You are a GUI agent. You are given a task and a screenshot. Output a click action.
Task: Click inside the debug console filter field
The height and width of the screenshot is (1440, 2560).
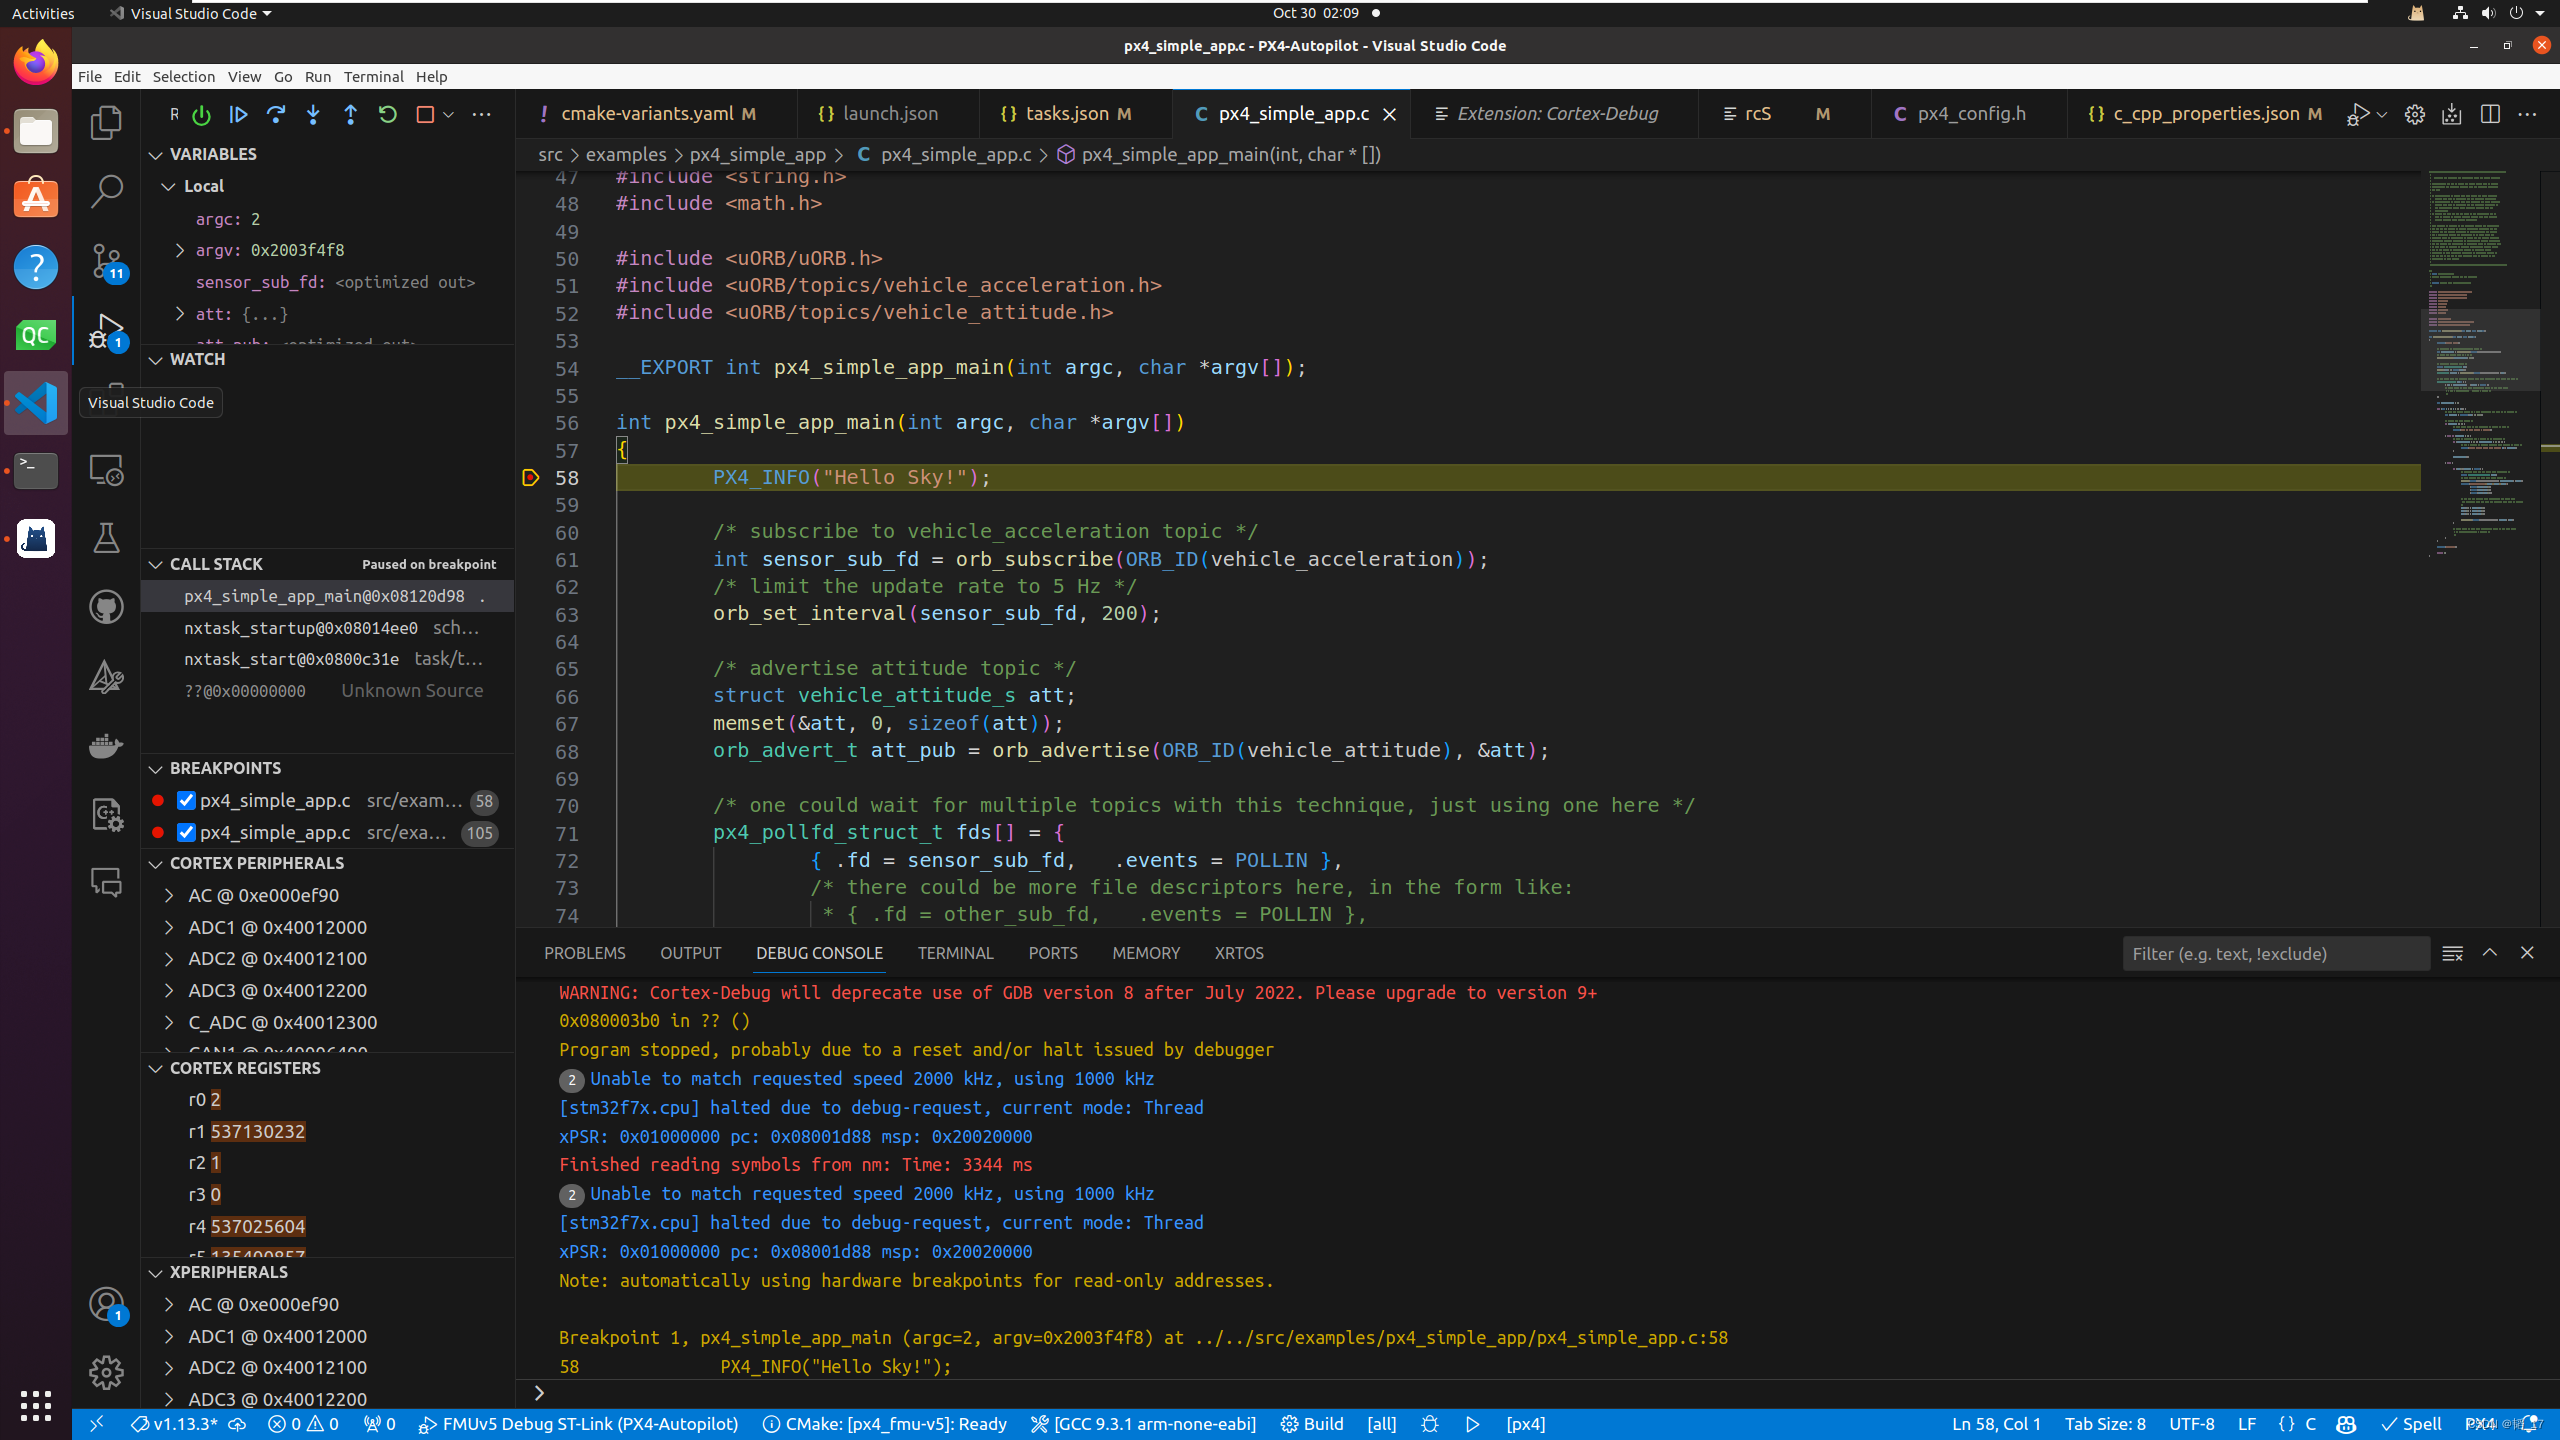(x=2276, y=953)
